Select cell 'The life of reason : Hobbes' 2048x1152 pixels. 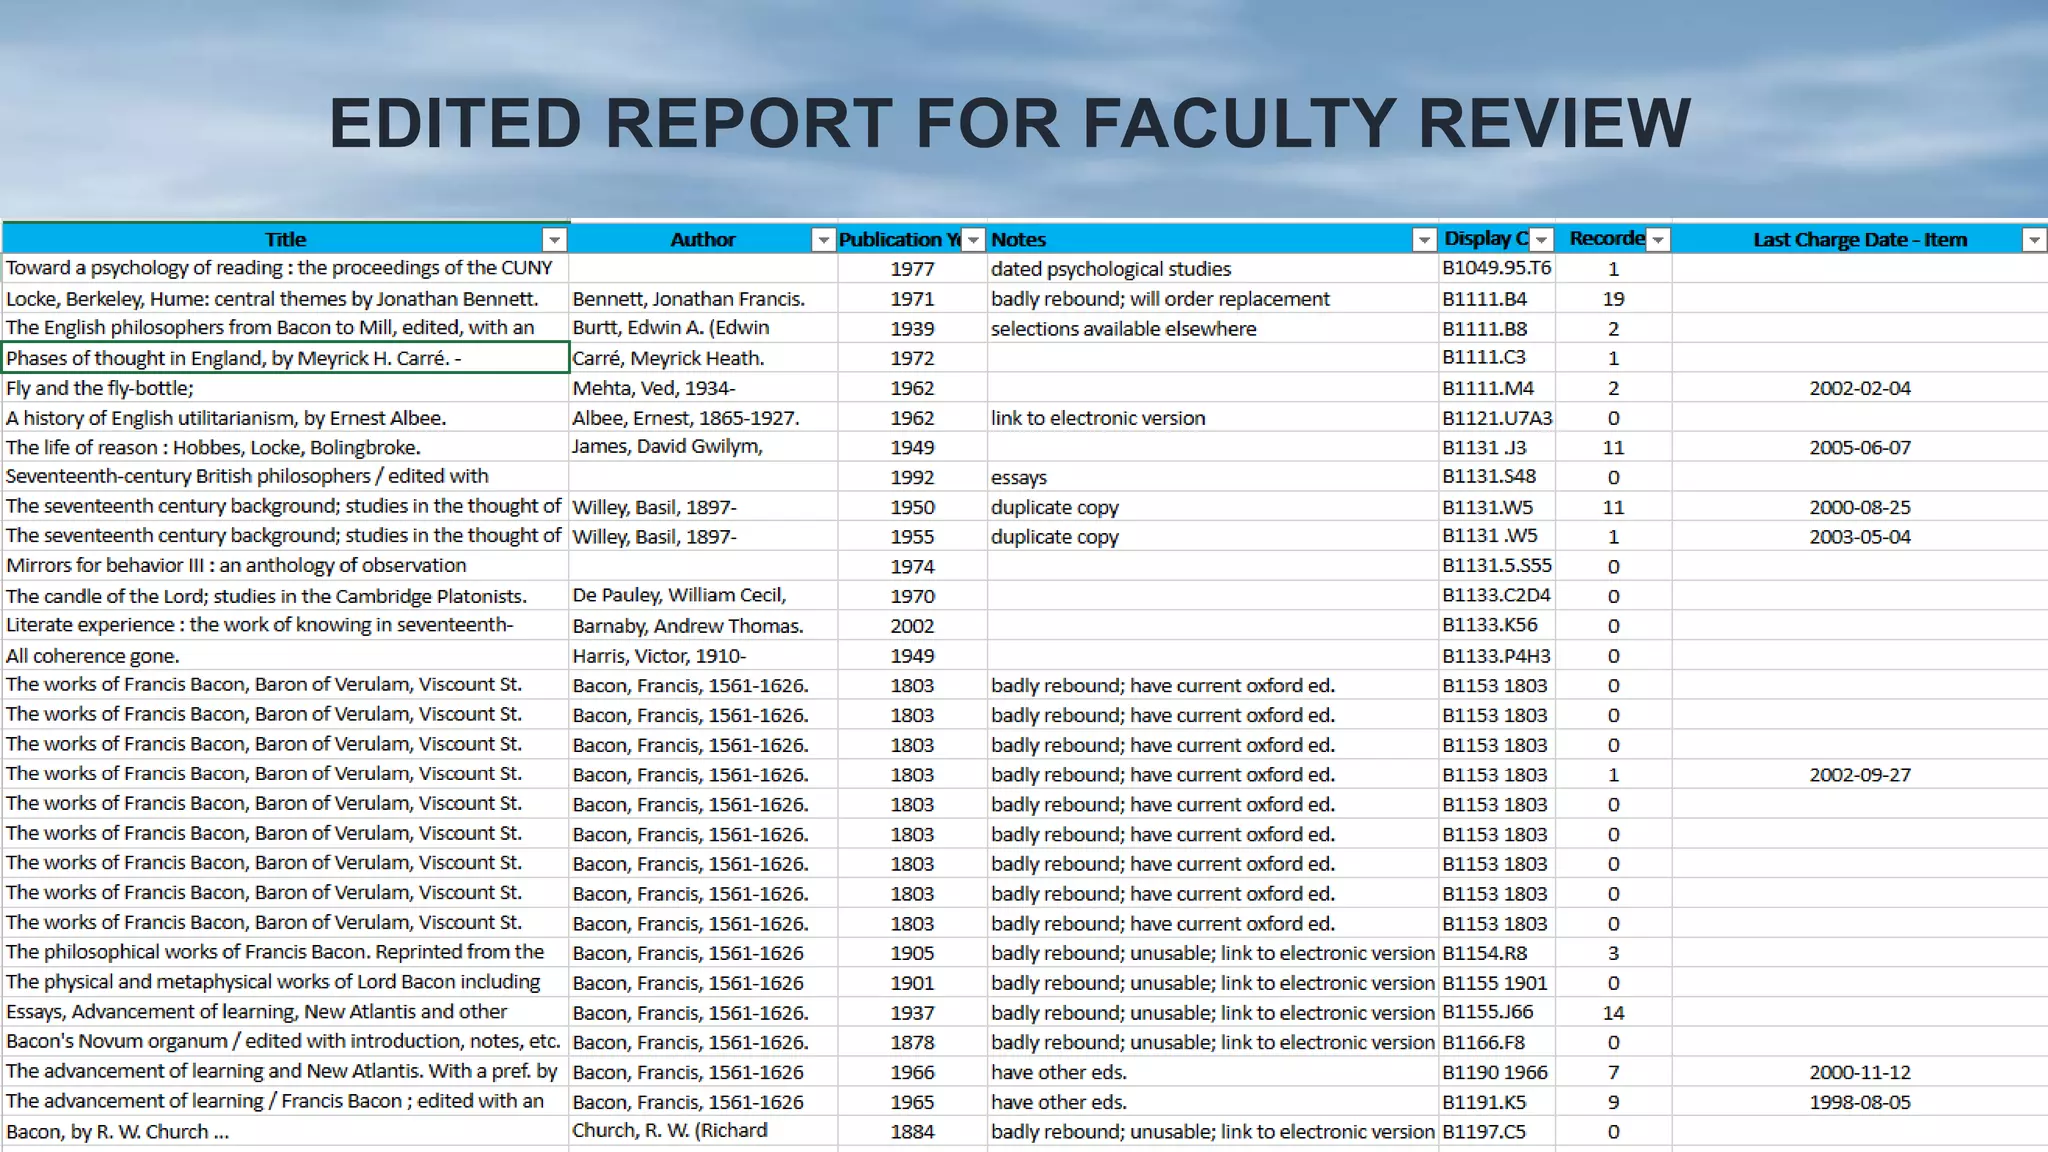(x=286, y=447)
